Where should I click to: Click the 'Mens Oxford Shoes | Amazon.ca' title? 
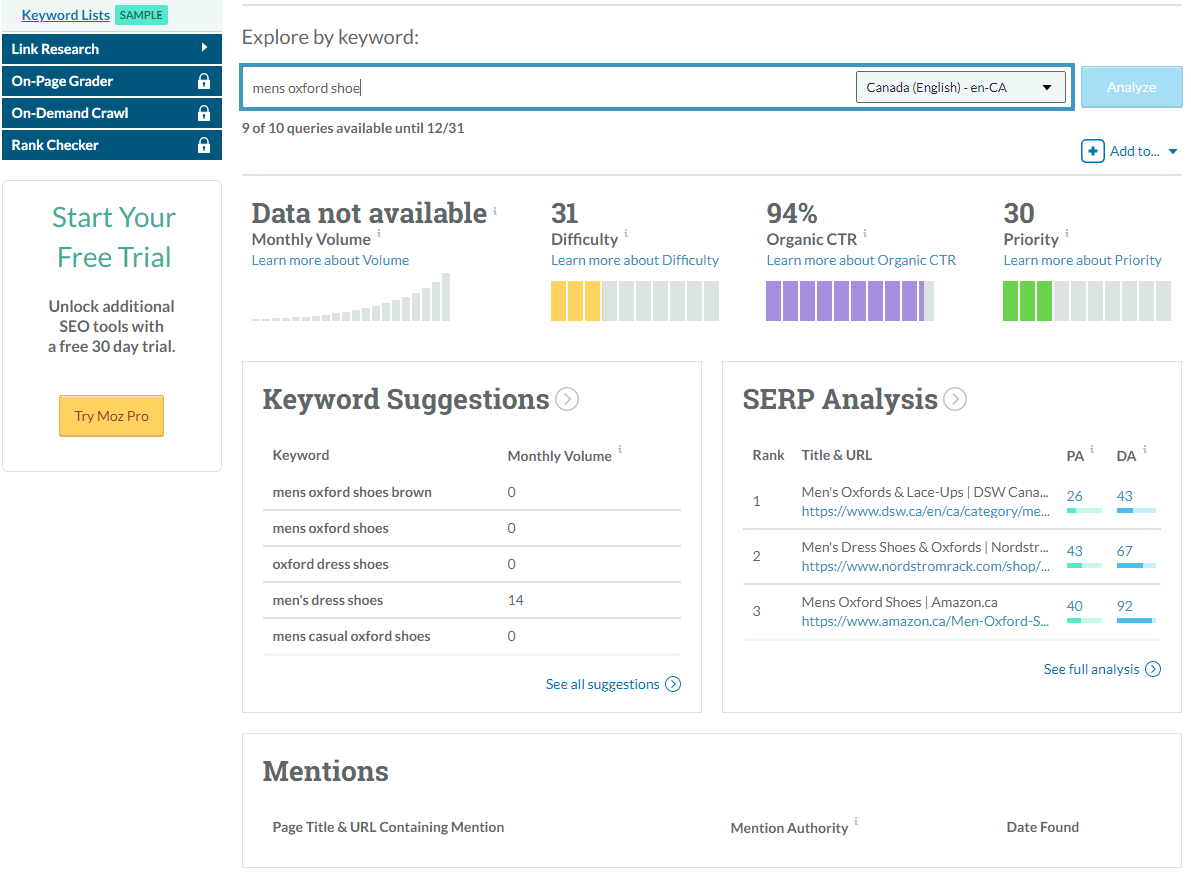click(x=899, y=602)
